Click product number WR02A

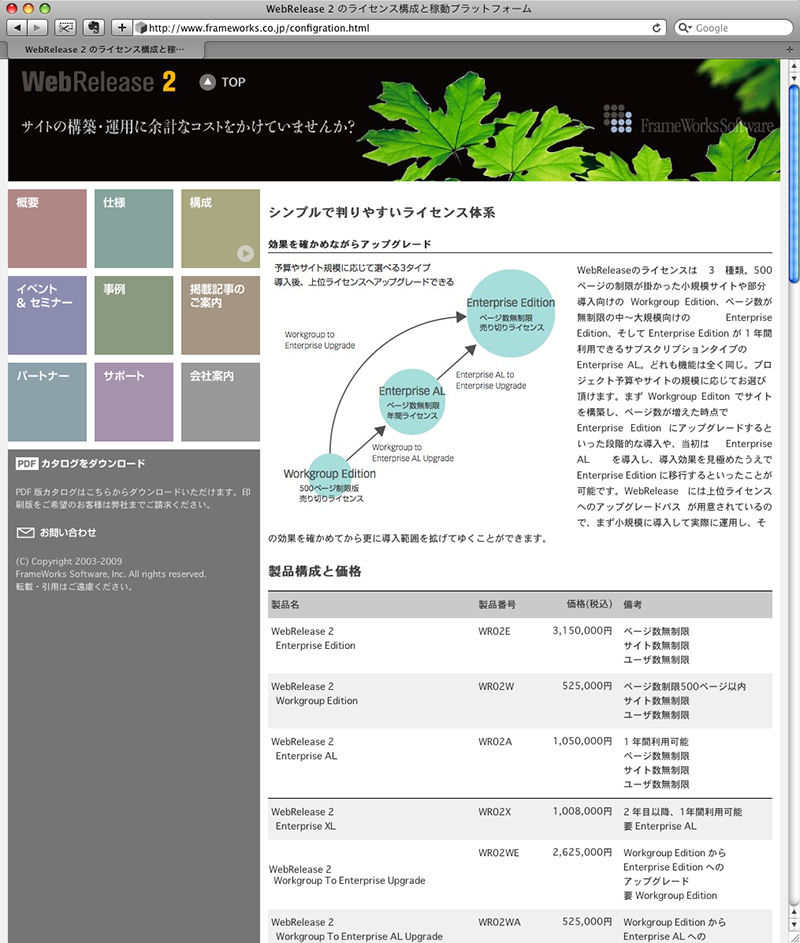(x=495, y=742)
